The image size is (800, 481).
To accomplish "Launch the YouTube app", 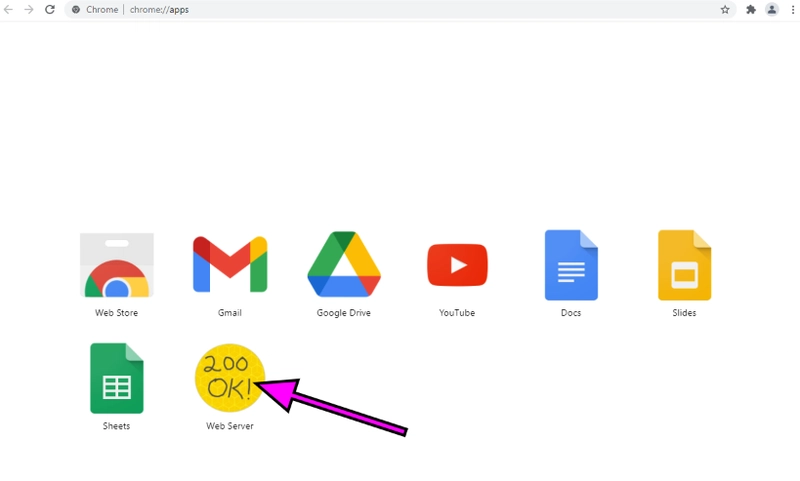I will 457,265.
